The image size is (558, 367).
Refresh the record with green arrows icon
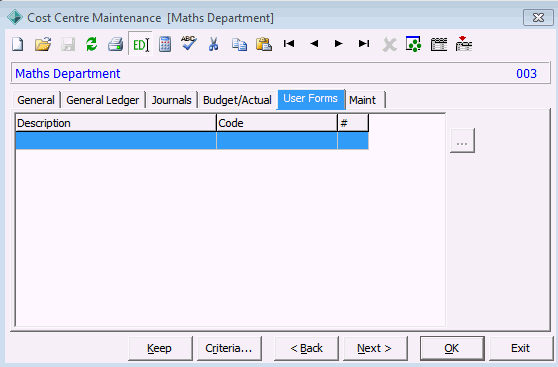[91, 44]
